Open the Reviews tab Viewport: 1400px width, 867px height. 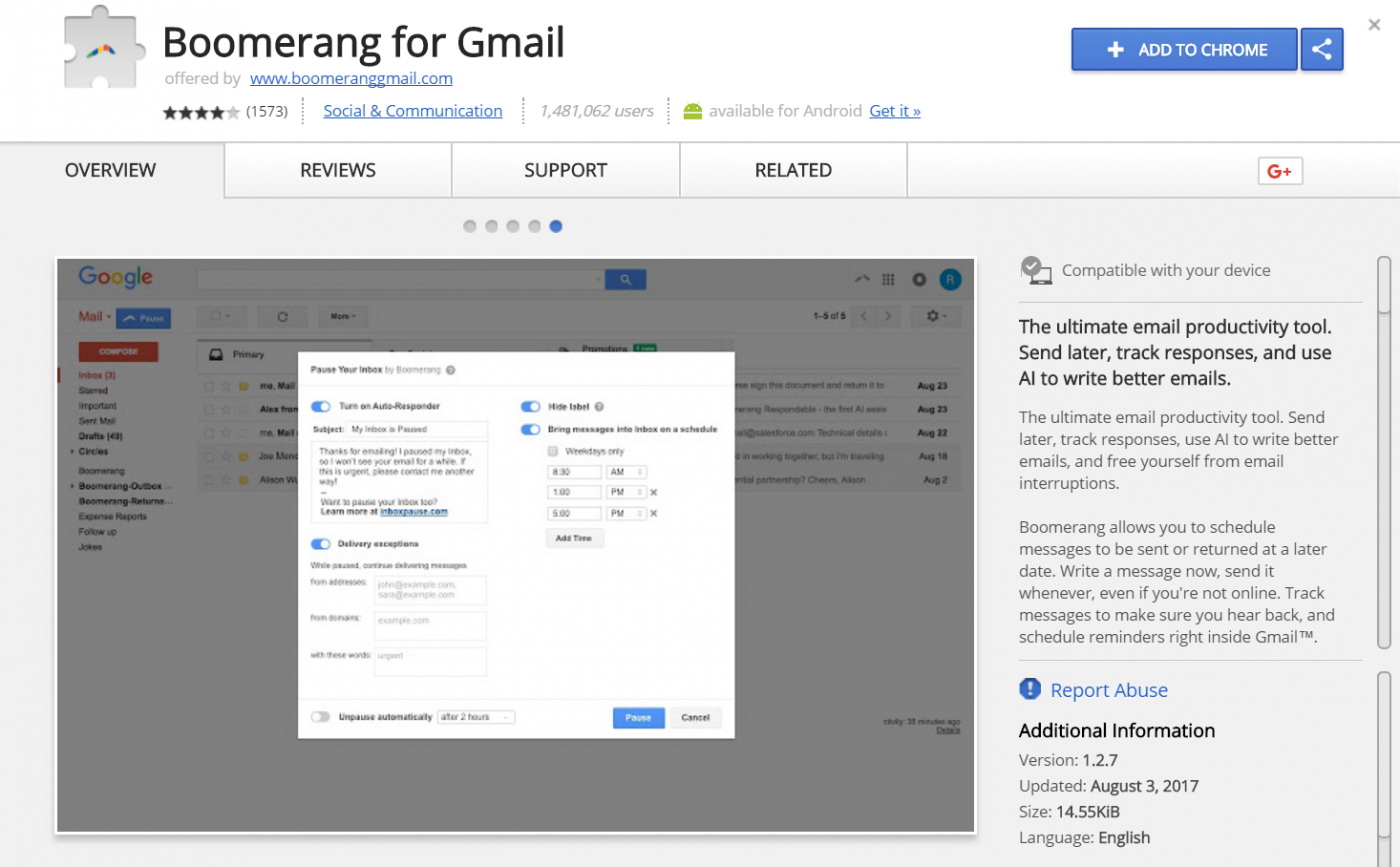[x=338, y=170]
